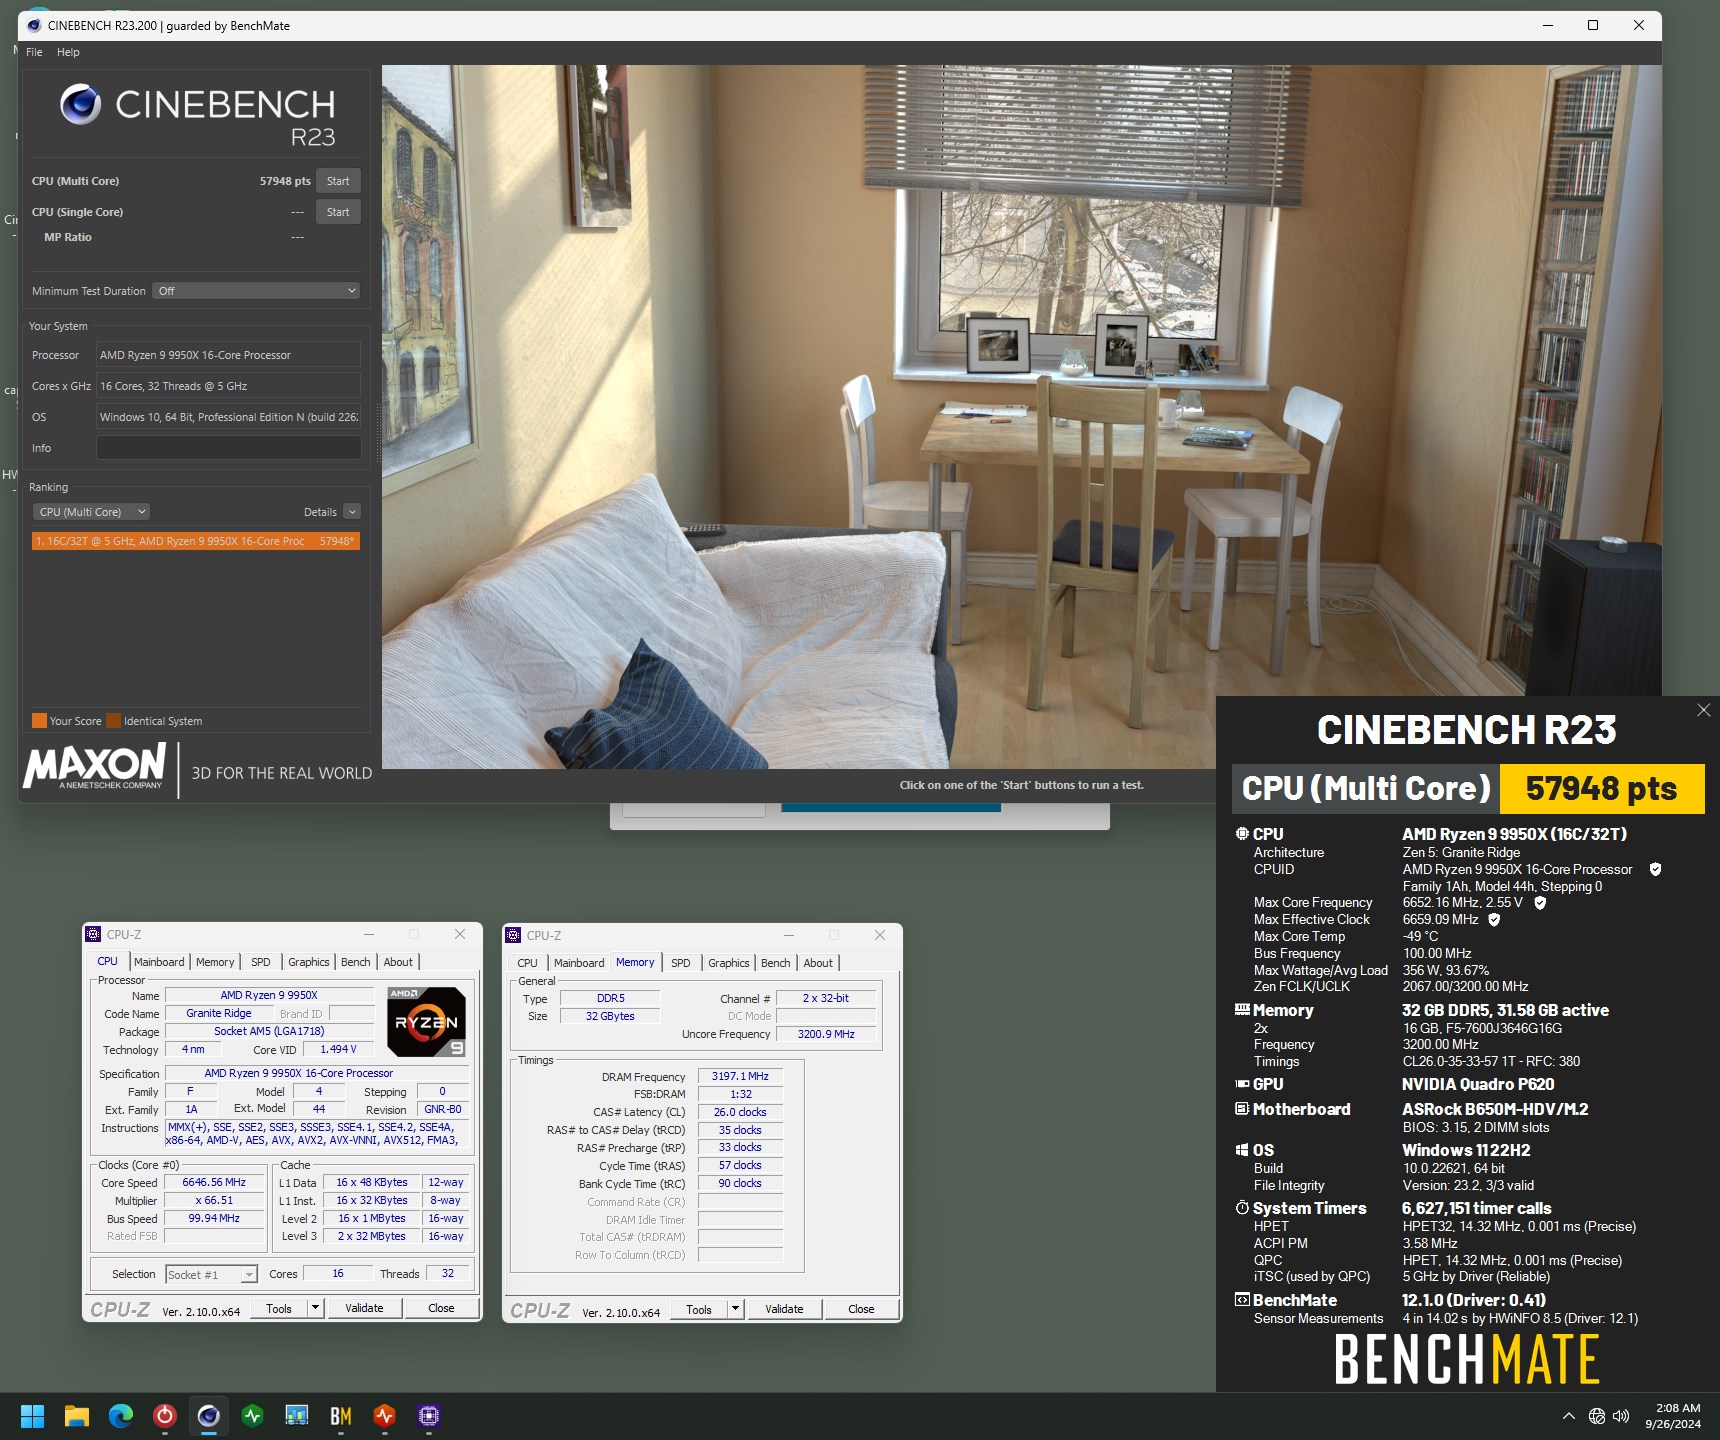This screenshot has height=1440, width=1720.
Task: Click the Memory section icon in BenchMate
Action: 1242,1010
